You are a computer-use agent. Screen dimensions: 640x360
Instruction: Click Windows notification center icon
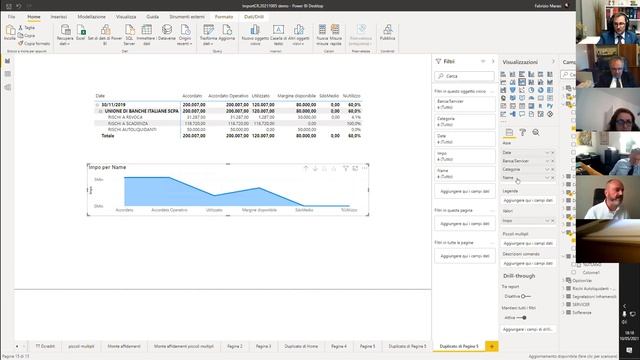click(629, 351)
